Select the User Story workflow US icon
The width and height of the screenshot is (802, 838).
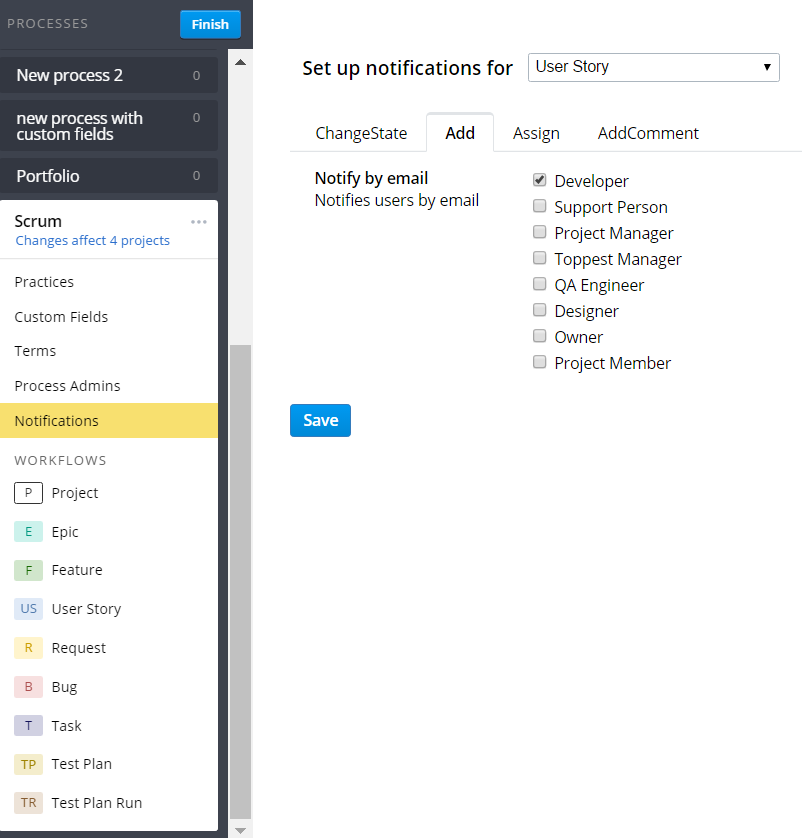pos(28,609)
